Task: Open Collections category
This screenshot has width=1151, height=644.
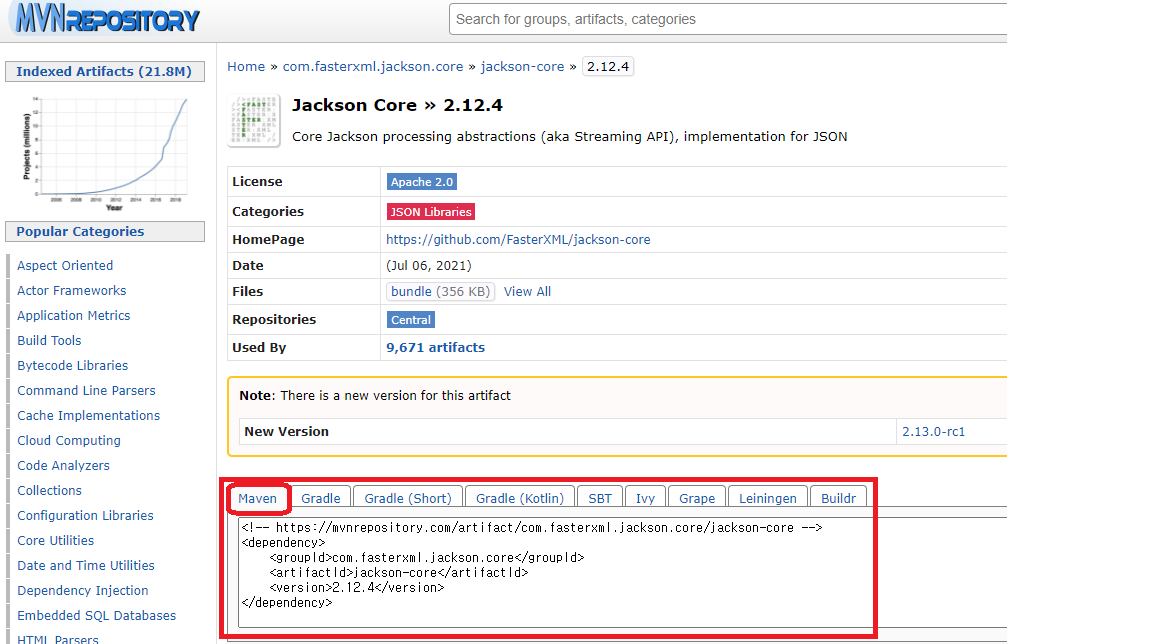Action: click(49, 491)
